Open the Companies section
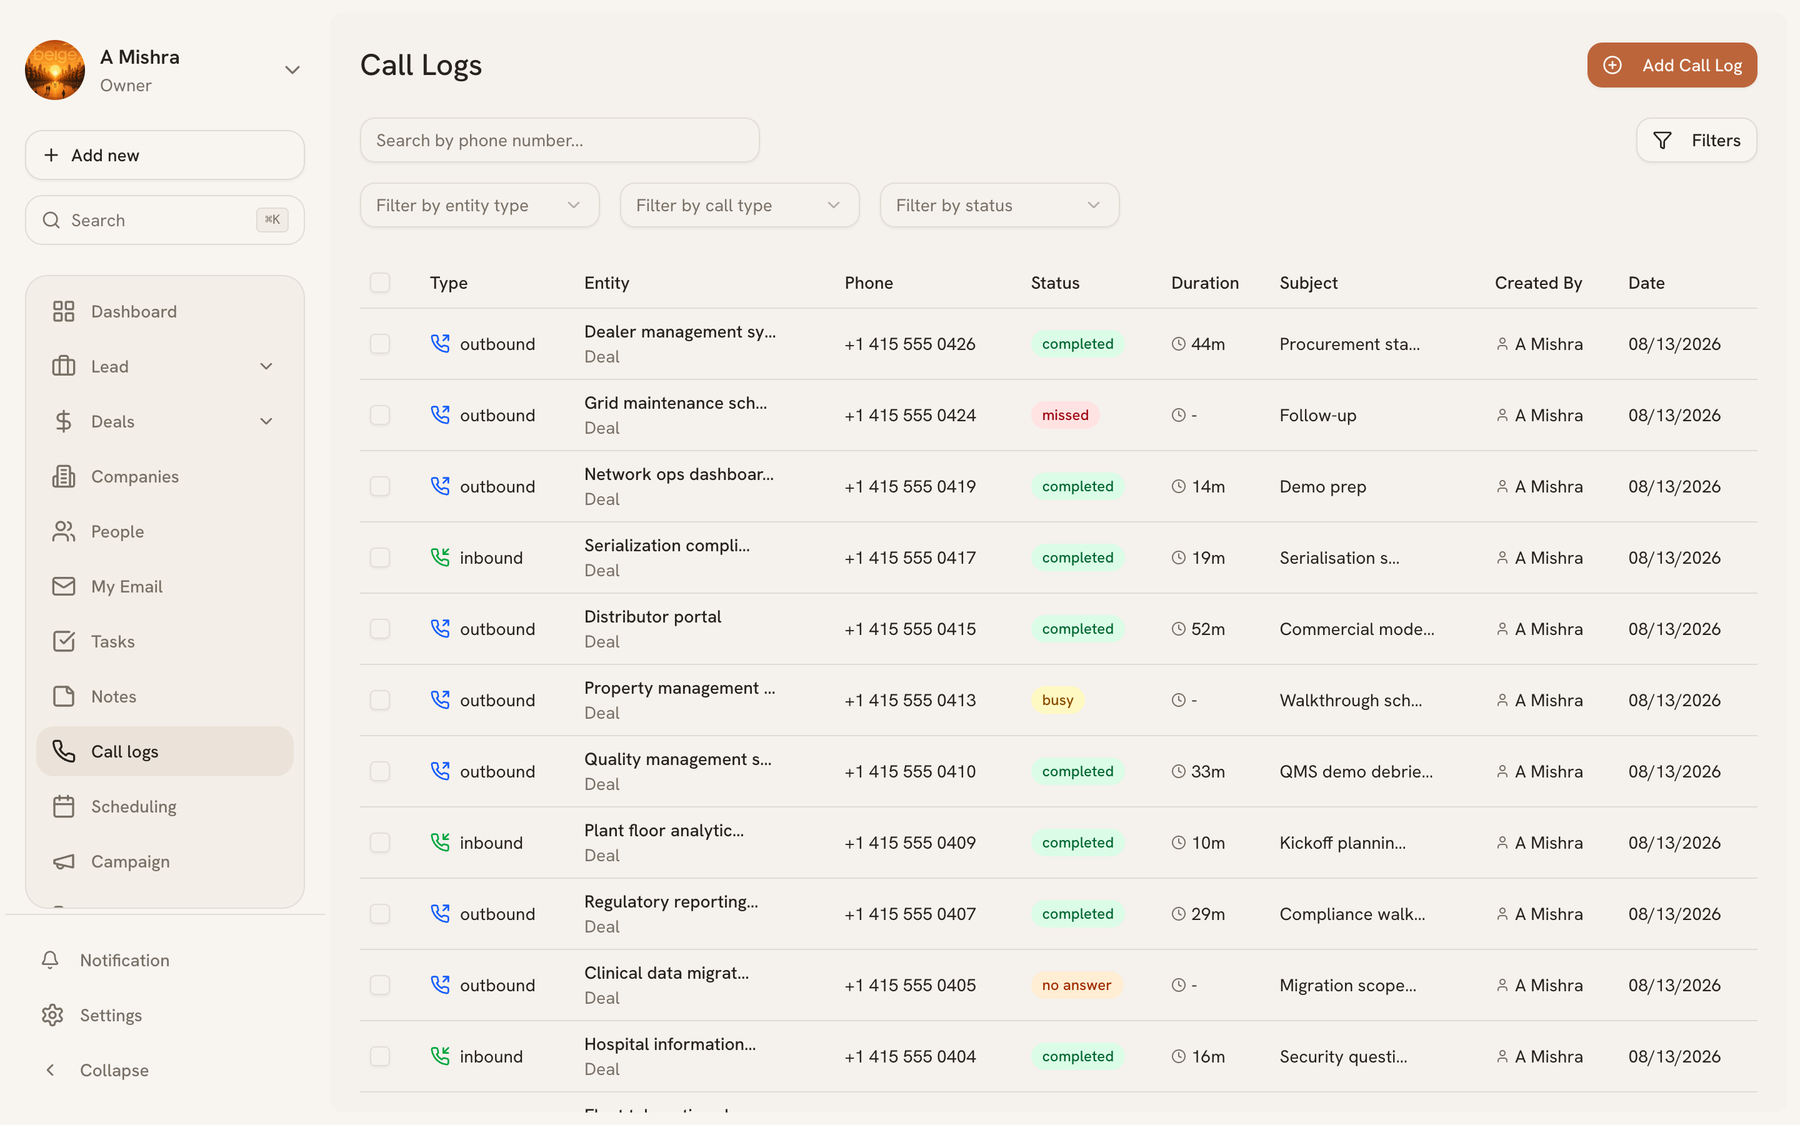This screenshot has width=1800, height=1125. click(165, 477)
